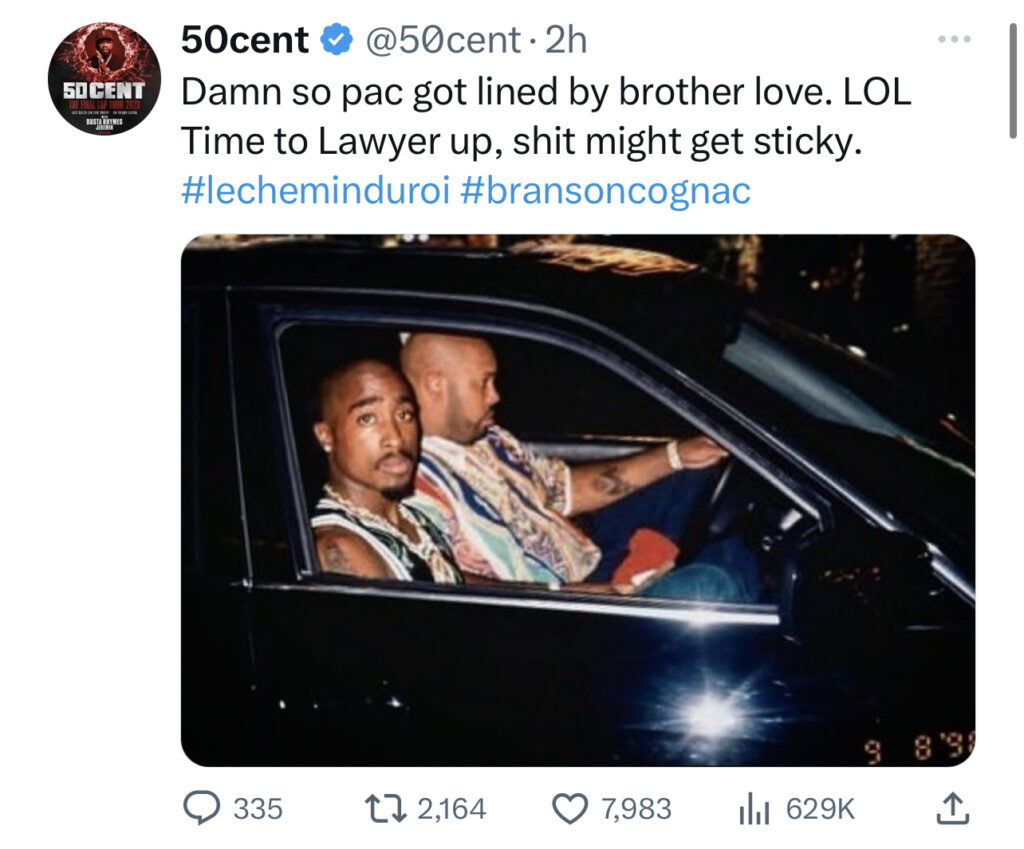Click the 2h timestamp
The height and width of the screenshot is (849, 1024).
click(x=566, y=40)
